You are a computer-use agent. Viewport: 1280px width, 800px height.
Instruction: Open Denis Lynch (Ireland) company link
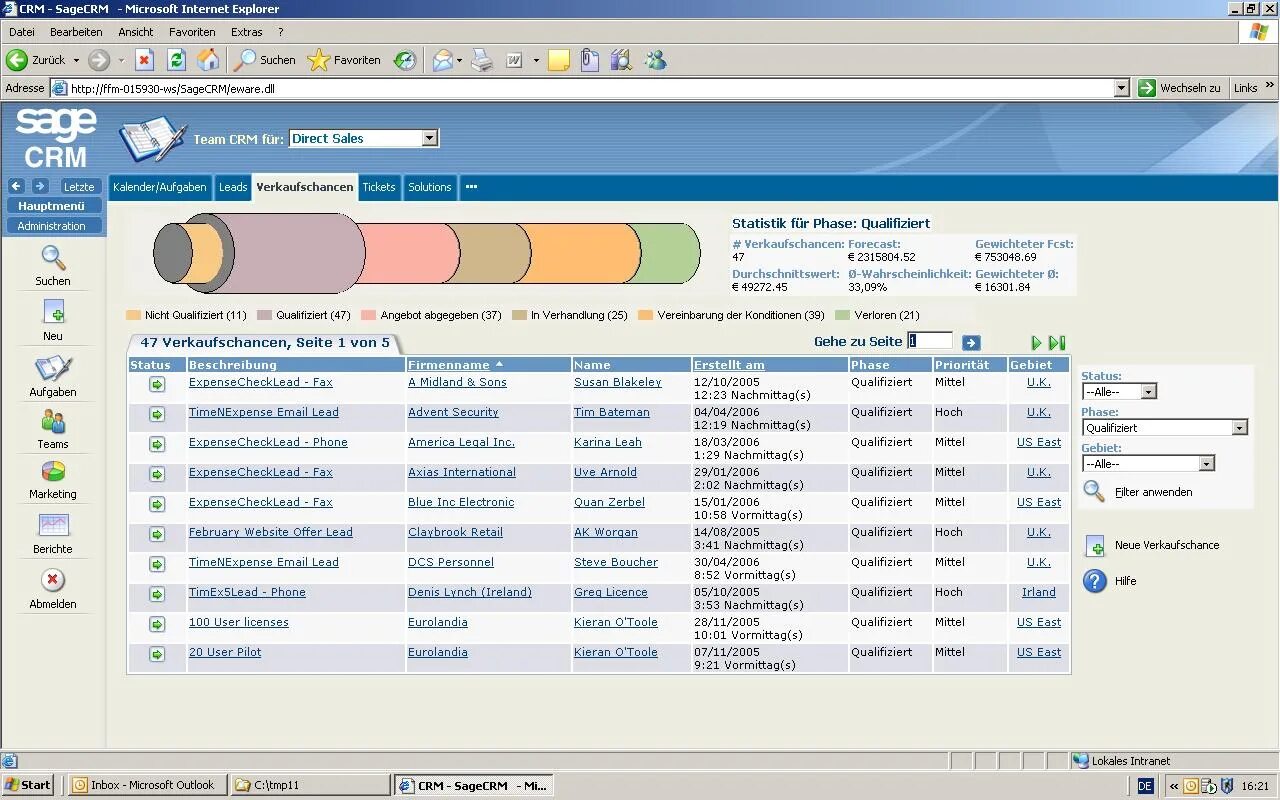pos(470,592)
